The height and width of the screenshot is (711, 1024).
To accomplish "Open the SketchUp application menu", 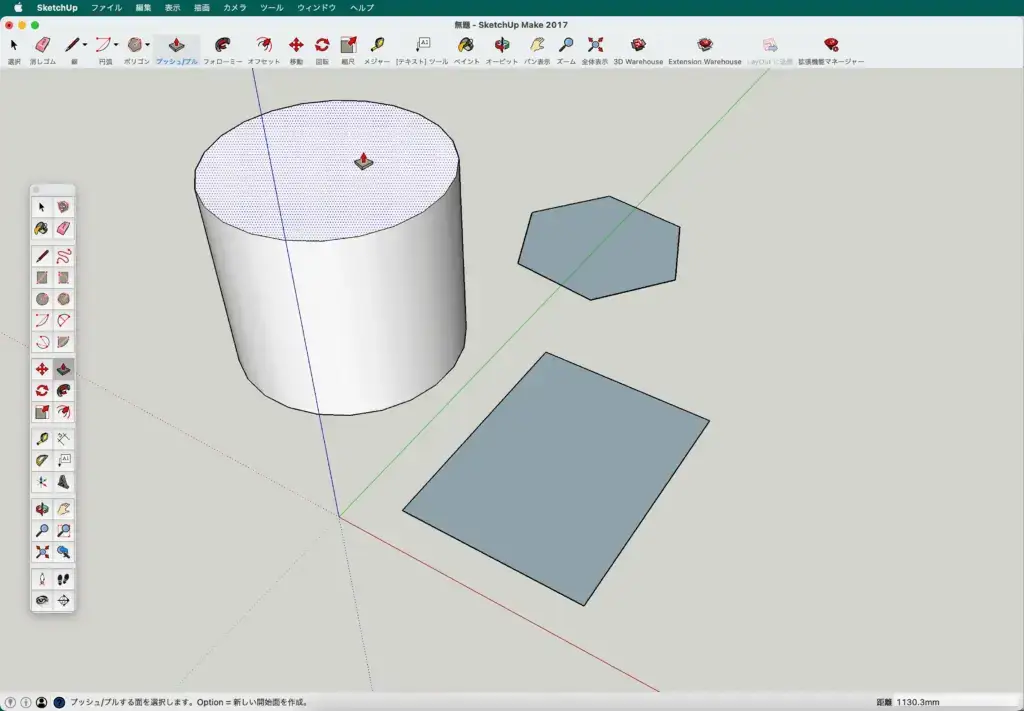I will pyautogui.click(x=57, y=8).
